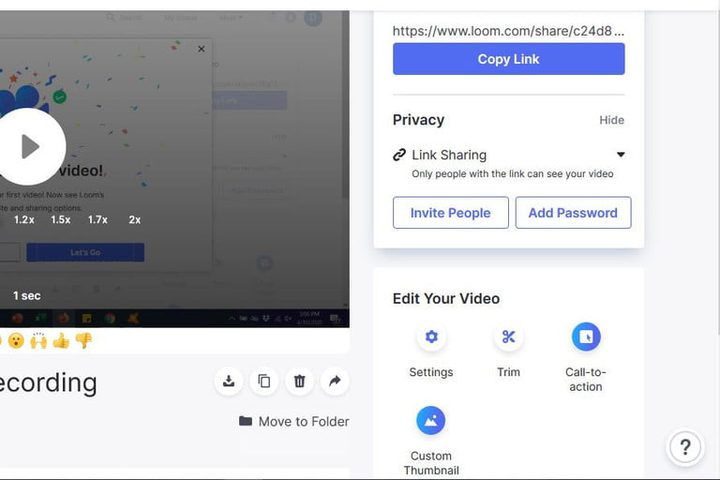Duplicate the video with copy icon
This screenshot has height=480, width=720.
(x=264, y=381)
